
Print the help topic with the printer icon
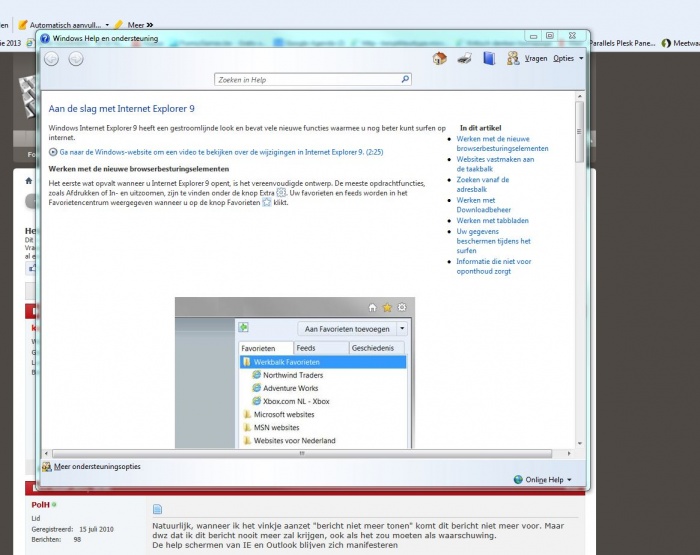pos(464,58)
